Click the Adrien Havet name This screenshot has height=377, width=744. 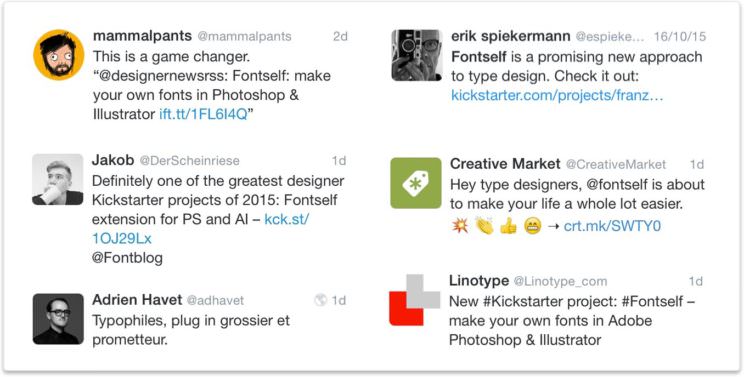137,300
